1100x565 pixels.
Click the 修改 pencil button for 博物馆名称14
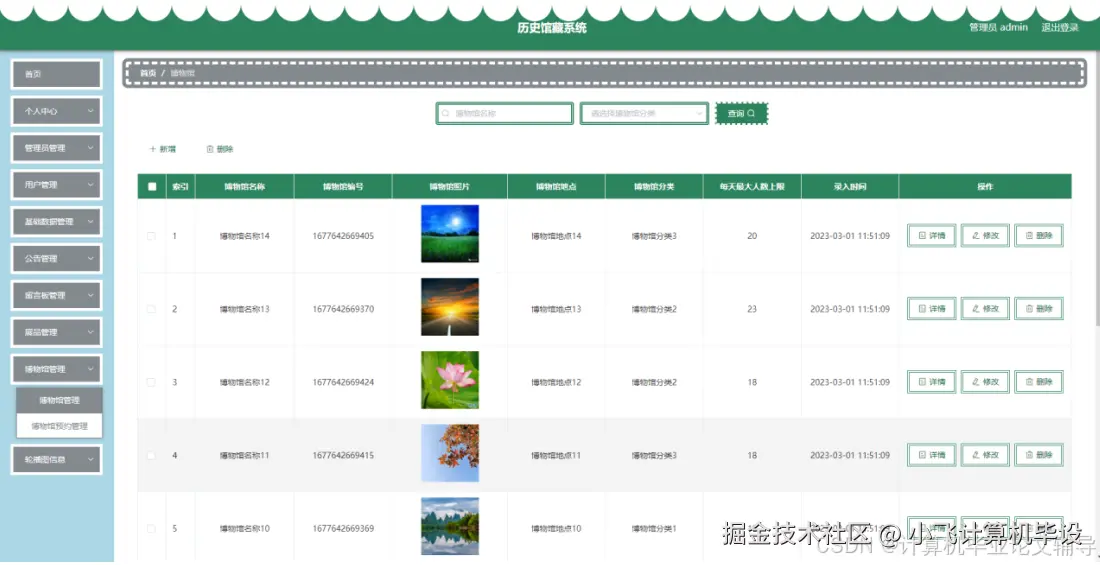tap(985, 236)
